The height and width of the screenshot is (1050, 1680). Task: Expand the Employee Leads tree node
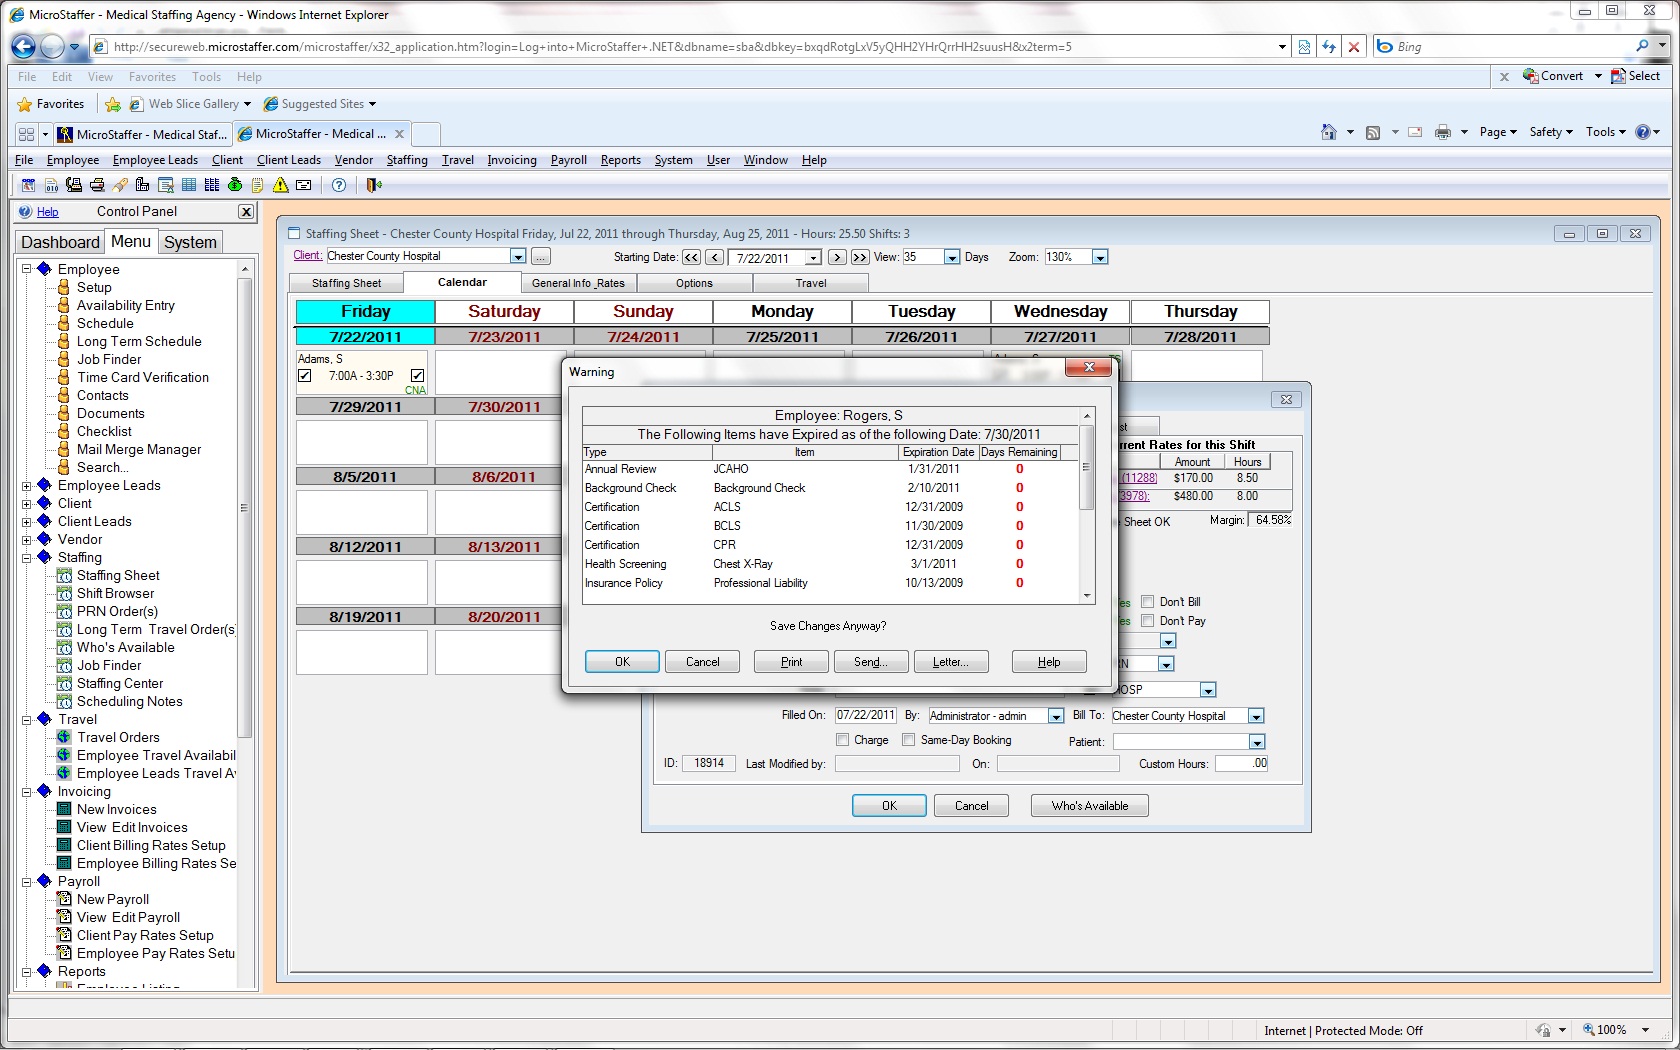[x=27, y=486]
